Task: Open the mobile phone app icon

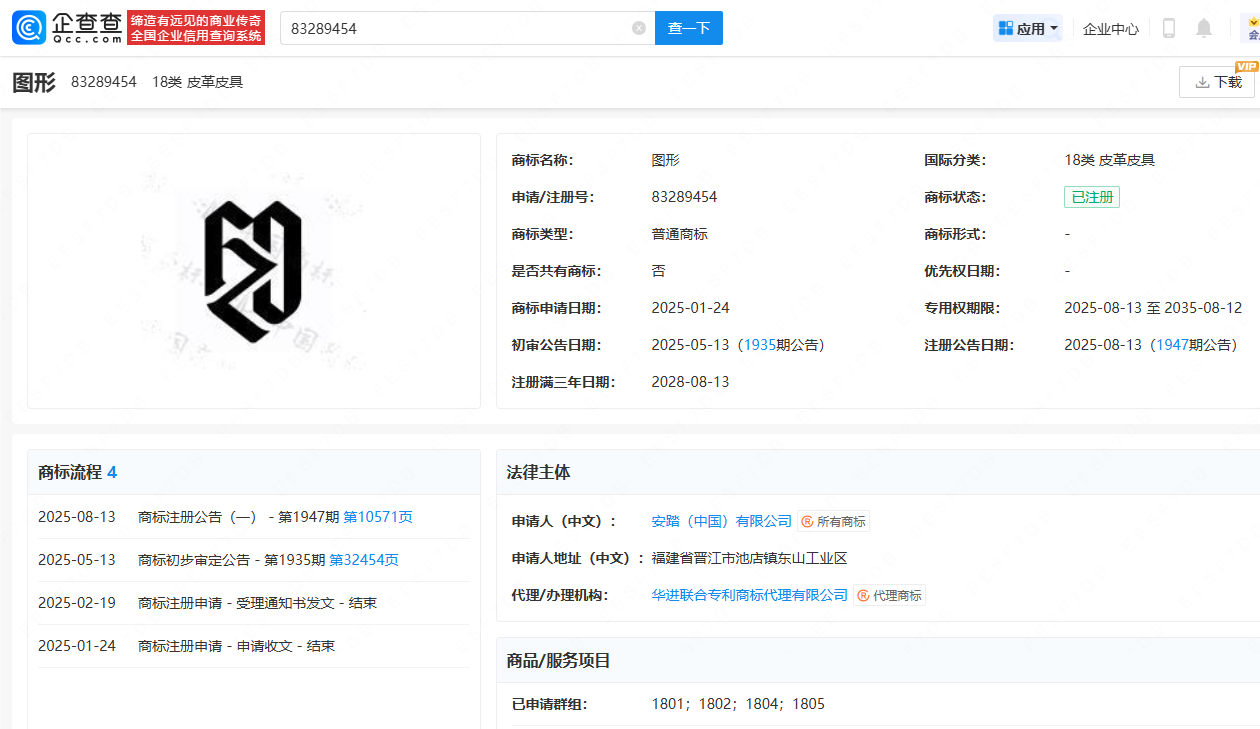Action: [x=1169, y=28]
